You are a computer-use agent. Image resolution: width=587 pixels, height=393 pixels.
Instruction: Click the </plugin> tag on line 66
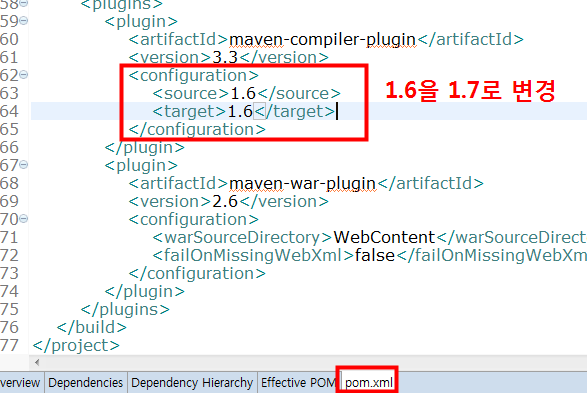[x=145, y=147]
